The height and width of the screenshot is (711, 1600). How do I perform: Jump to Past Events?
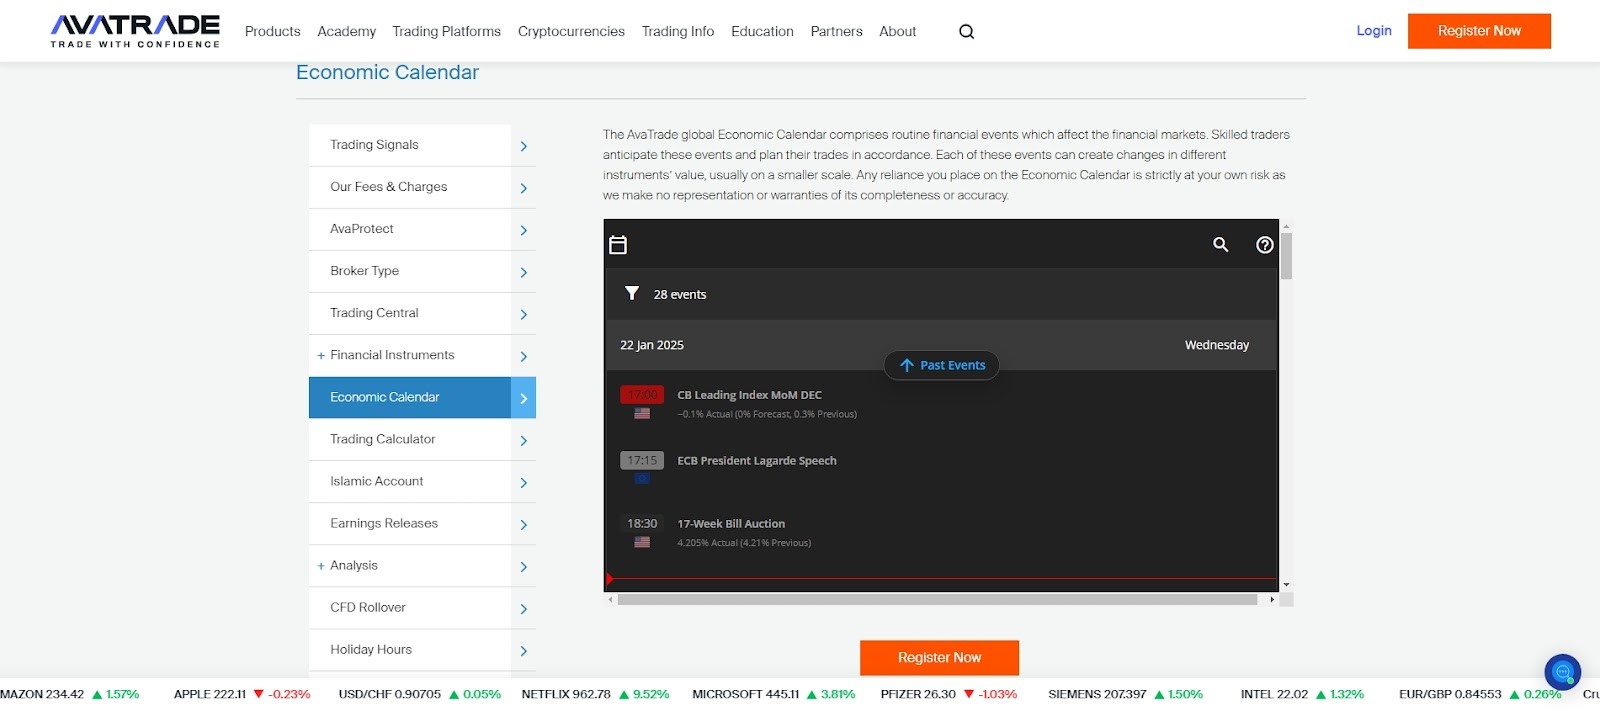pos(941,365)
